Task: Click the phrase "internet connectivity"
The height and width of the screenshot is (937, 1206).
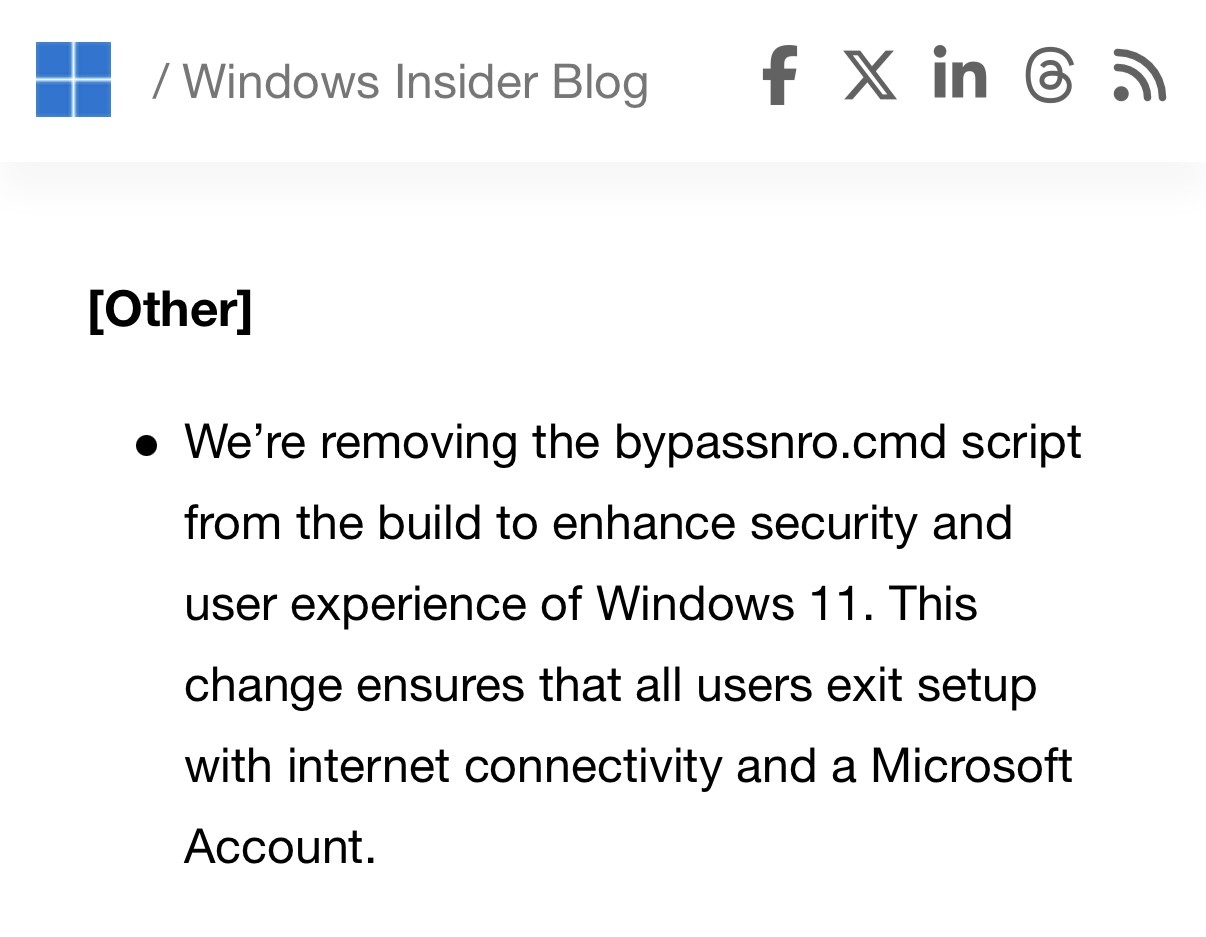Action: tap(504, 767)
